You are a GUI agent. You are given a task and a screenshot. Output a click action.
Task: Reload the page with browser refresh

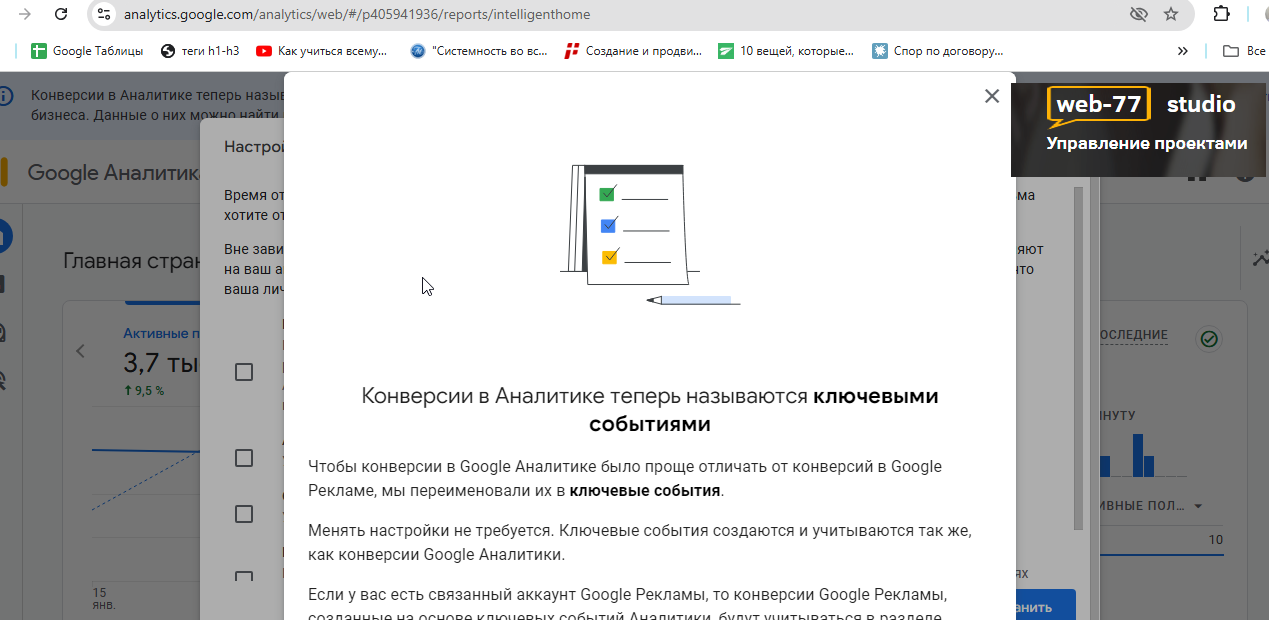pyautogui.click(x=61, y=14)
